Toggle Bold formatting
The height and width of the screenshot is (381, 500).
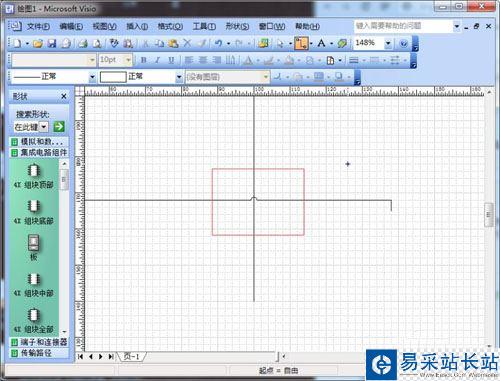(x=144, y=60)
